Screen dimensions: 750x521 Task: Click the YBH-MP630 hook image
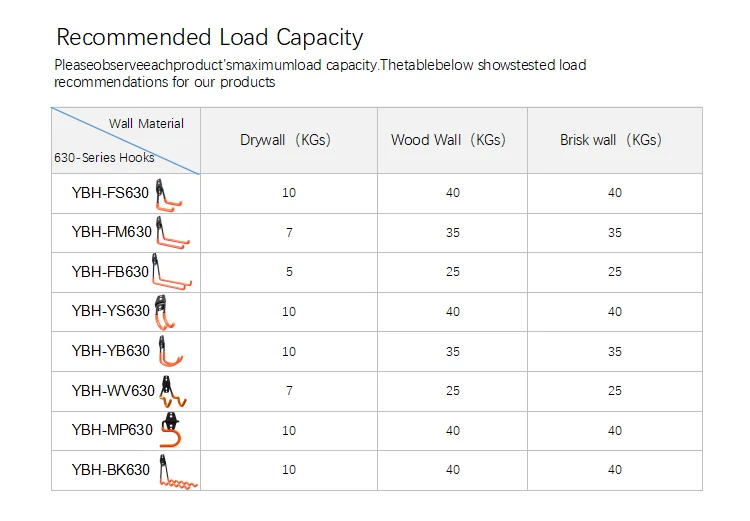(x=173, y=430)
